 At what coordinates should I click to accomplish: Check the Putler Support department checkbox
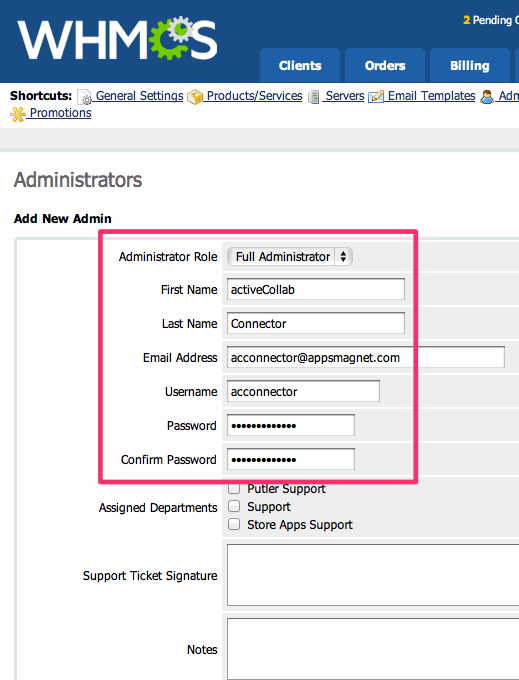point(234,488)
